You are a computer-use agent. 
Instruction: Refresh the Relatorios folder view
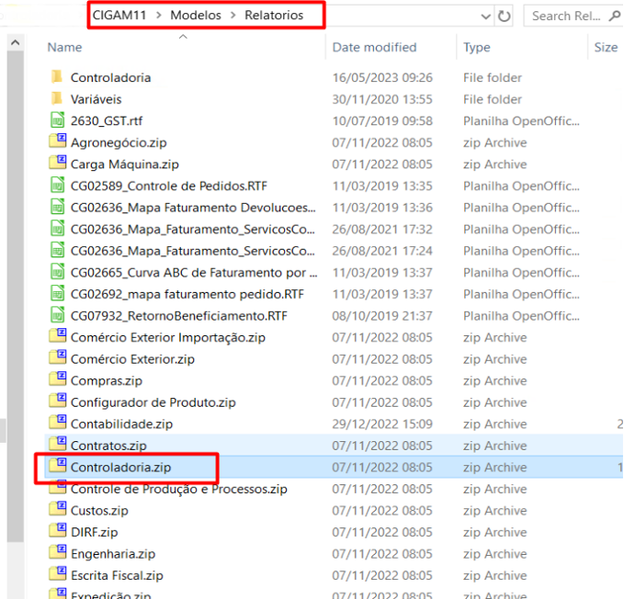click(504, 16)
